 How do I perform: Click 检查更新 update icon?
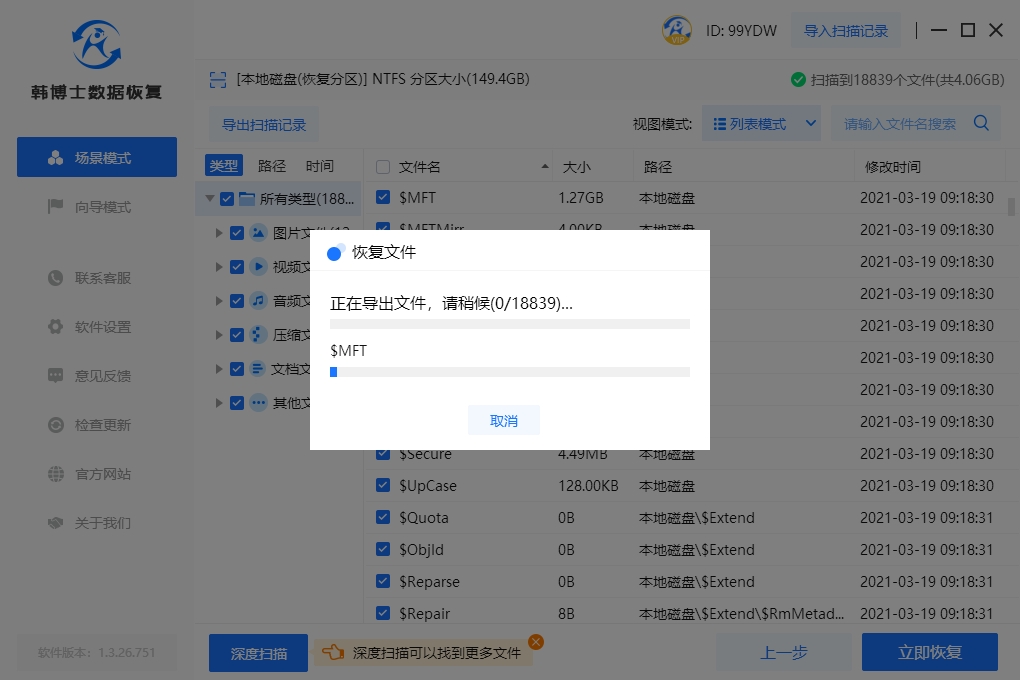57,425
